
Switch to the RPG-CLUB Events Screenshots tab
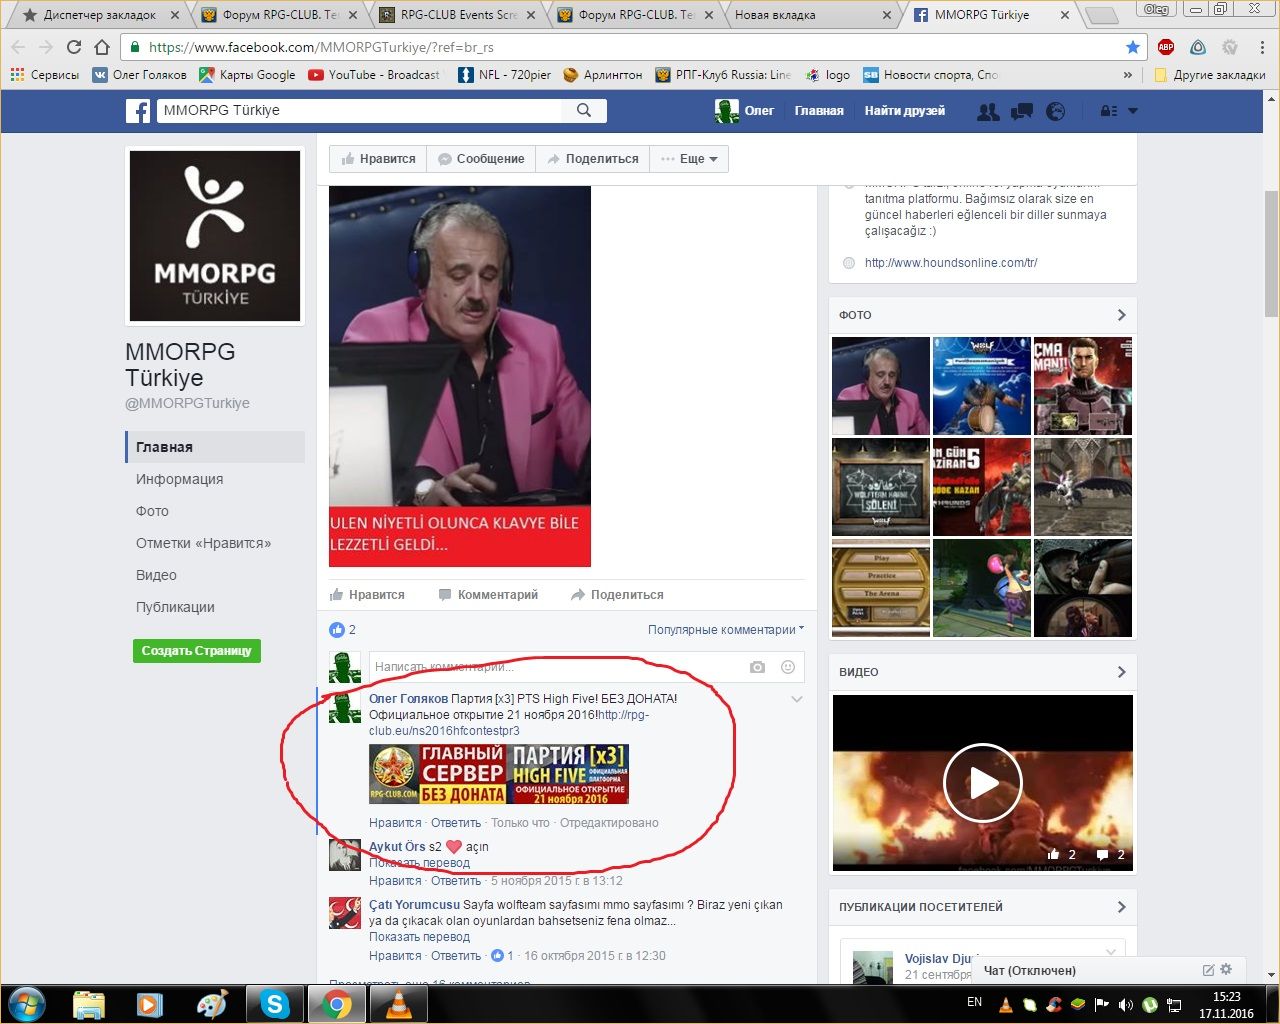click(x=458, y=15)
